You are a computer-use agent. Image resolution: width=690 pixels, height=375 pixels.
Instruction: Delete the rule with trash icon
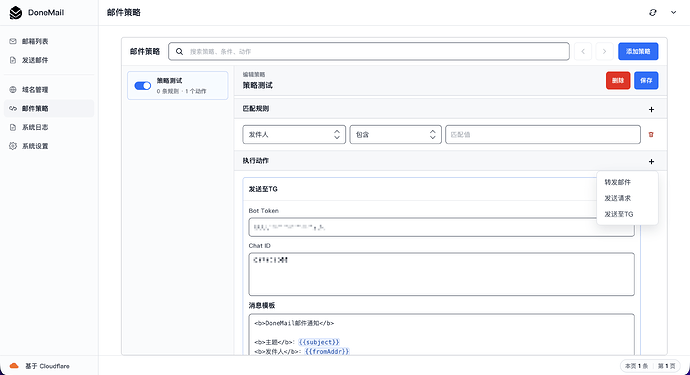pyautogui.click(x=651, y=135)
